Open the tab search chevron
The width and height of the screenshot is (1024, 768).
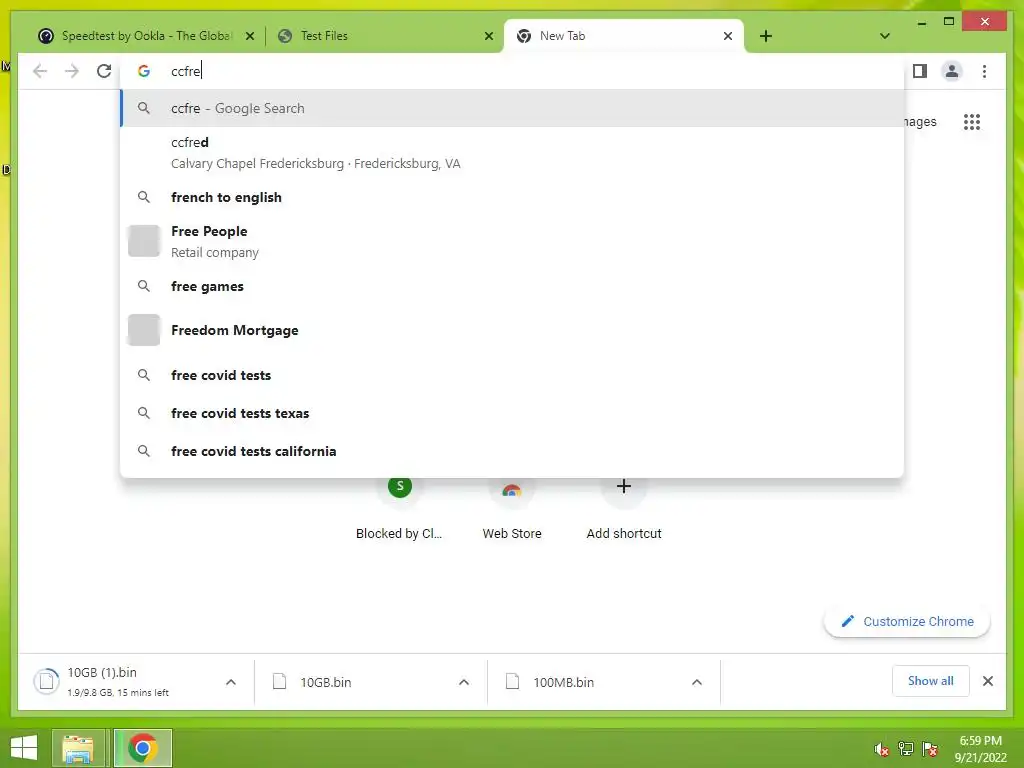coord(885,36)
